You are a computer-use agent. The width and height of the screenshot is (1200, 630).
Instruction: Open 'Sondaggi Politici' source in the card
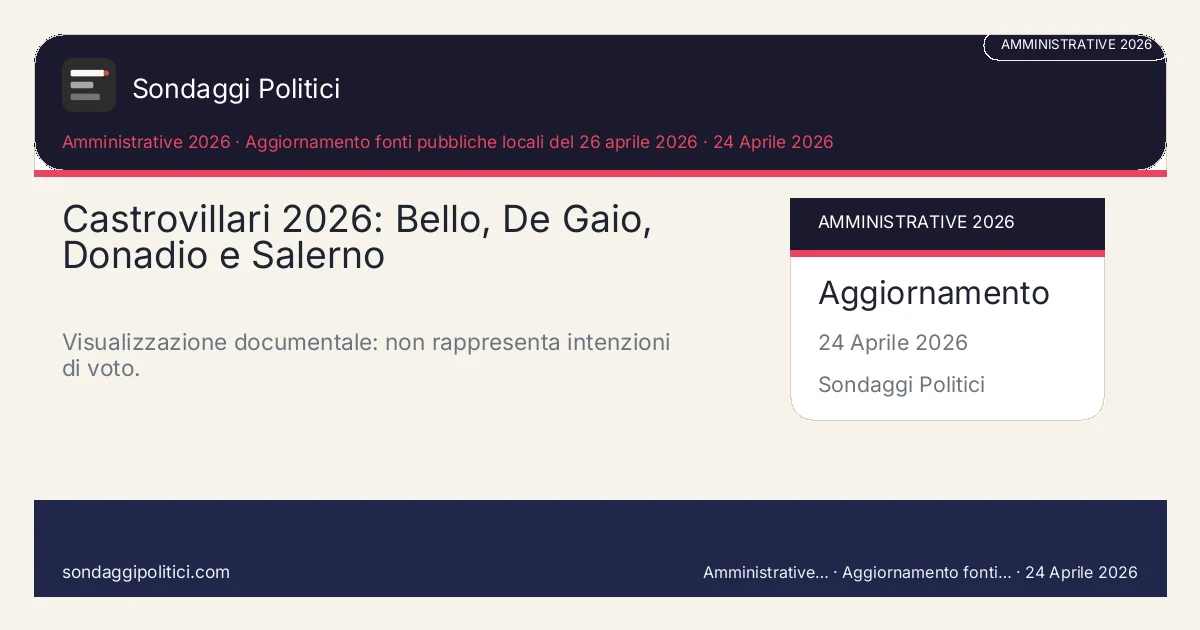(901, 385)
